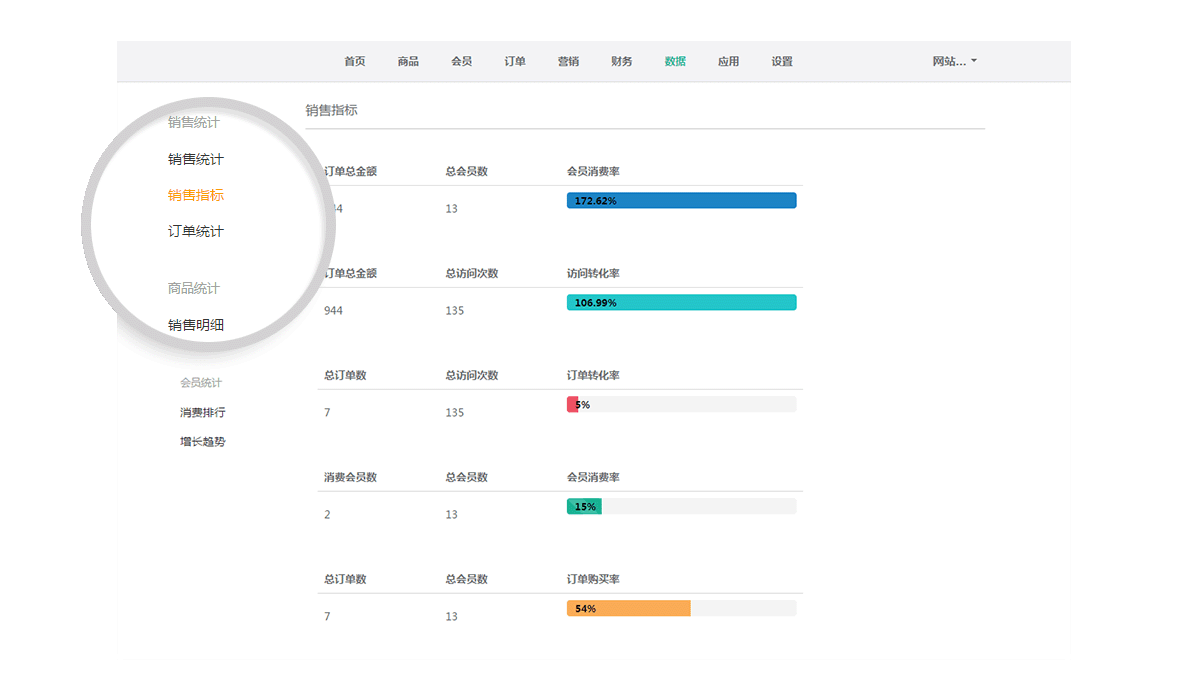Select the highlighted 数据 nav item
Image resolution: width=1200 pixels, height=700 pixels.
pos(675,62)
